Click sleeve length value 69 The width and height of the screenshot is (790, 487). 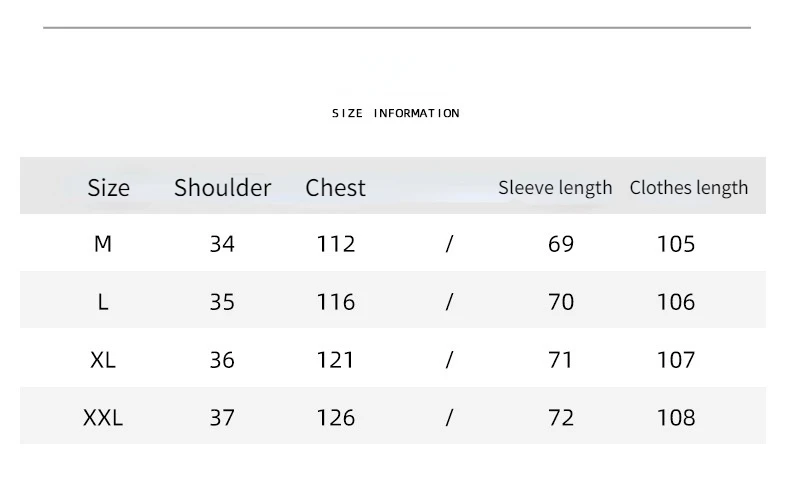tap(561, 244)
